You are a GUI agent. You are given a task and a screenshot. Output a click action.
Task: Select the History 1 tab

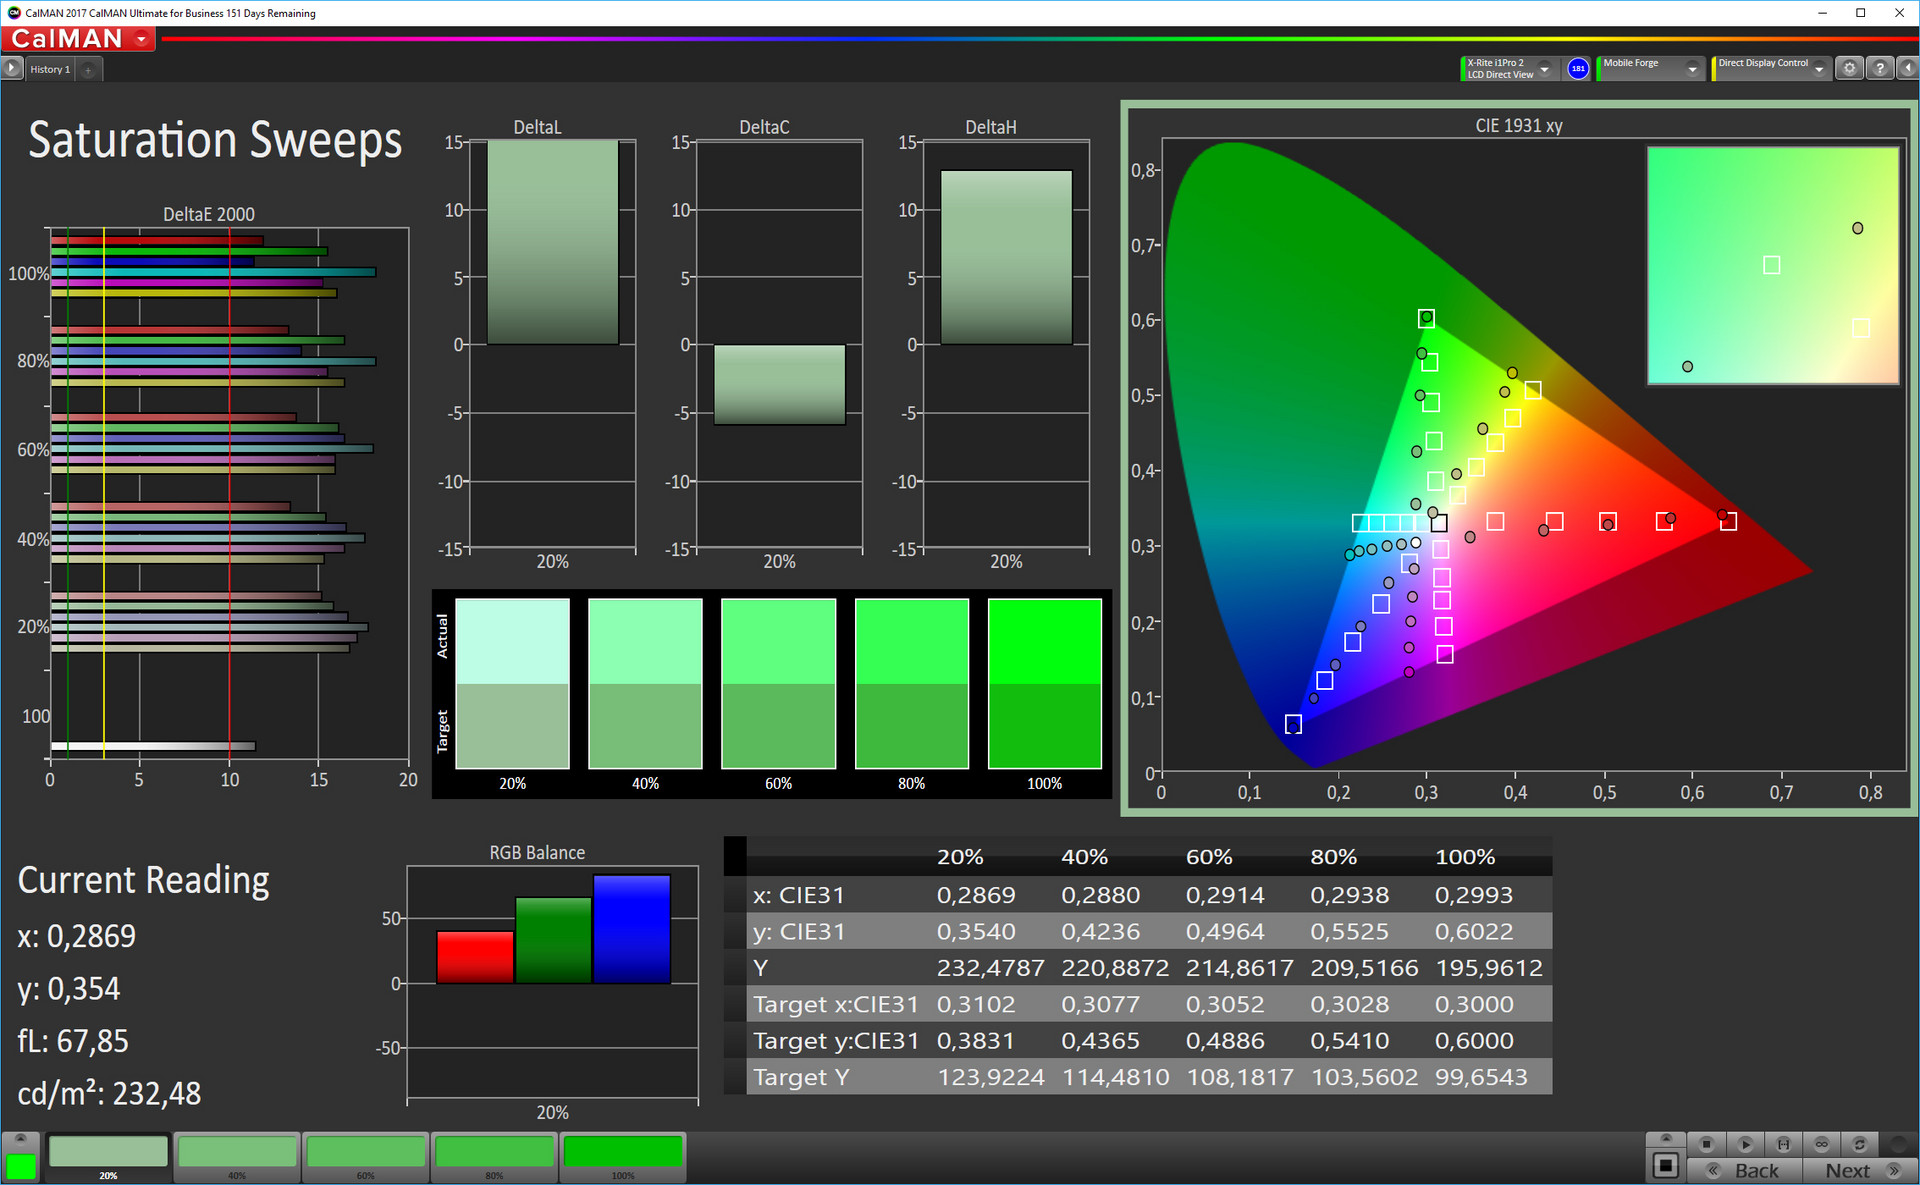point(50,69)
